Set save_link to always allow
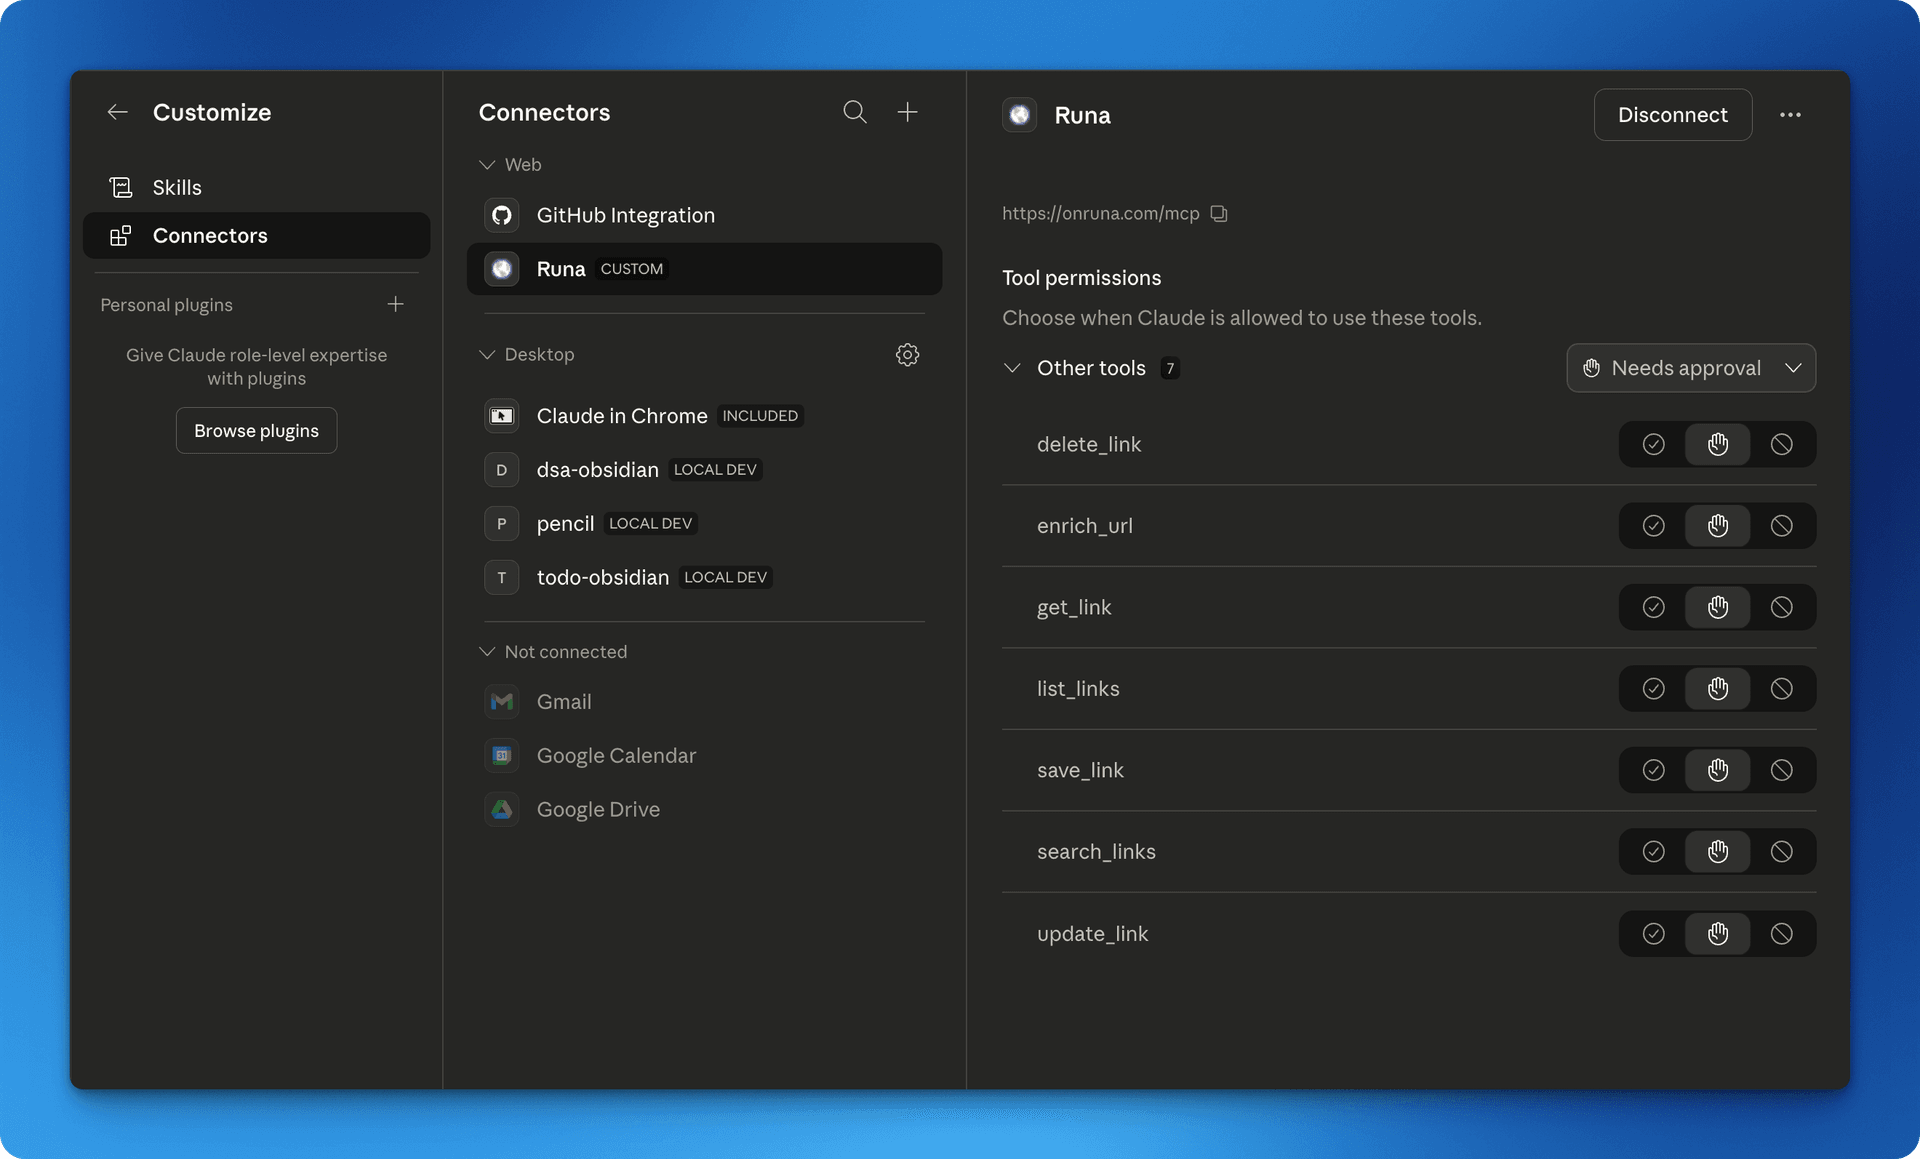 pyautogui.click(x=1653, y=770)
